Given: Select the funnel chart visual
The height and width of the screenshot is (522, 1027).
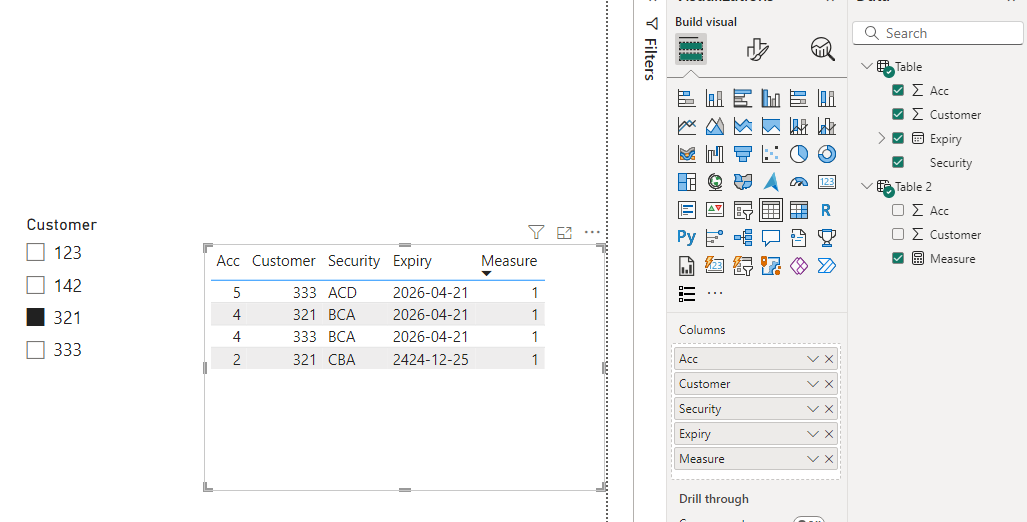Looking at the screenshot, I should (743, 154).
